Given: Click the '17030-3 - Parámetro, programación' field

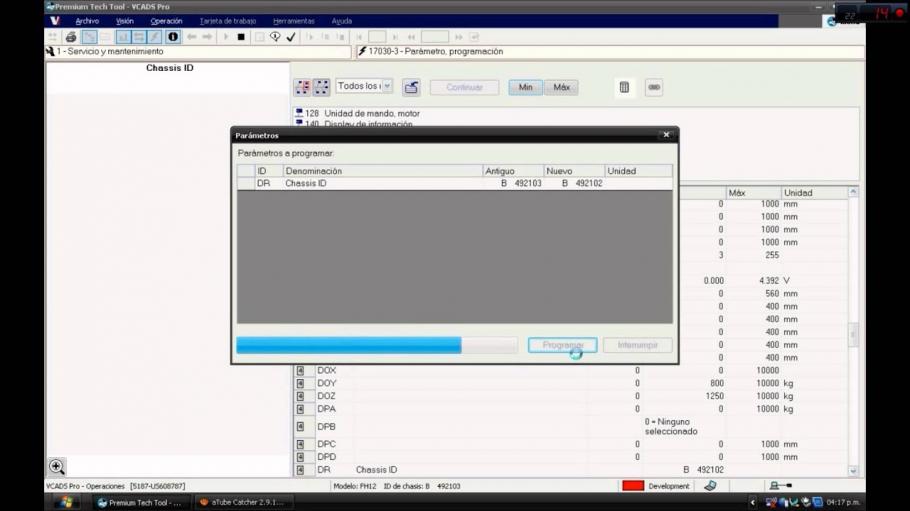Looking at the screenshot, I should point(609,52).
